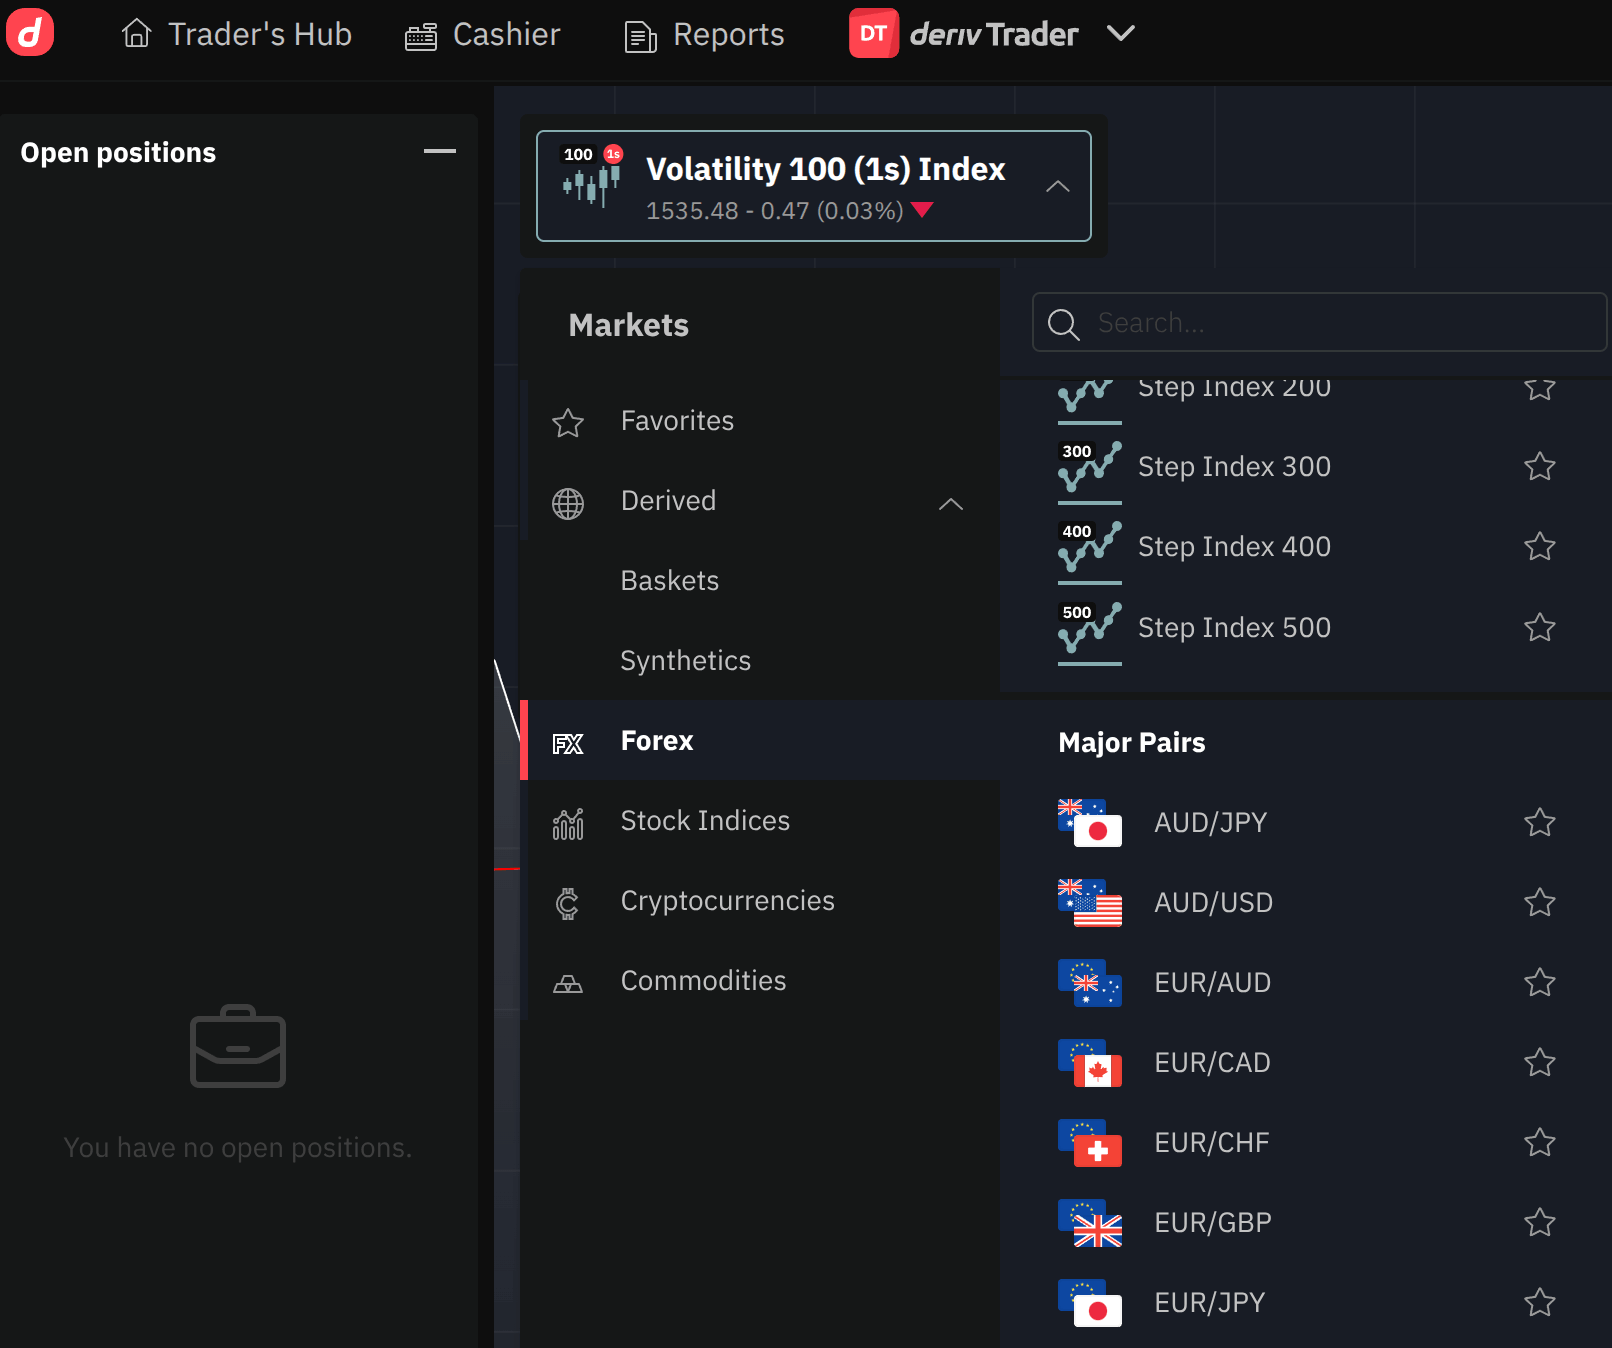Select Synthetics under Derived markets
1612x1348 pixels.
[685, 661]
